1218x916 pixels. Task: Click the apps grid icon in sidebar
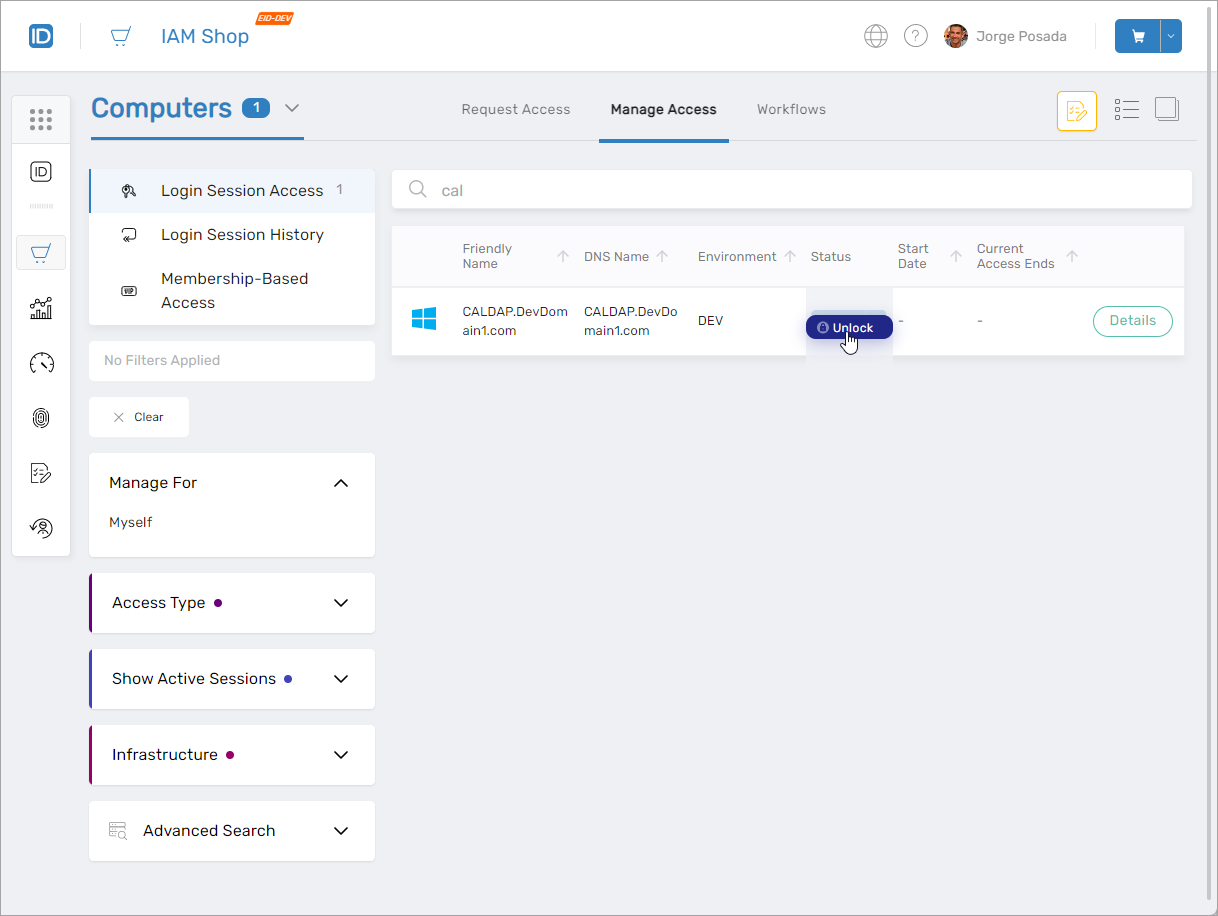click(41, 120)
